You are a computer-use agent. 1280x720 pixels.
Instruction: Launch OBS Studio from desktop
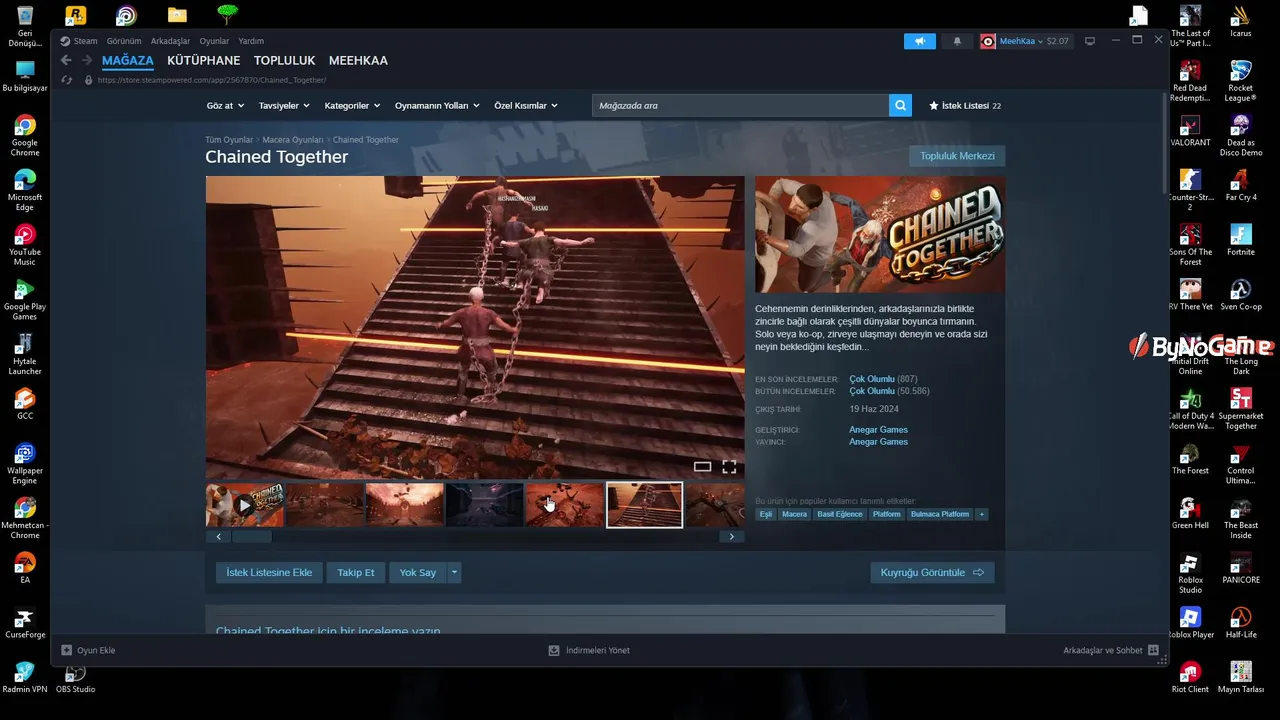click(x=76, y=679)
